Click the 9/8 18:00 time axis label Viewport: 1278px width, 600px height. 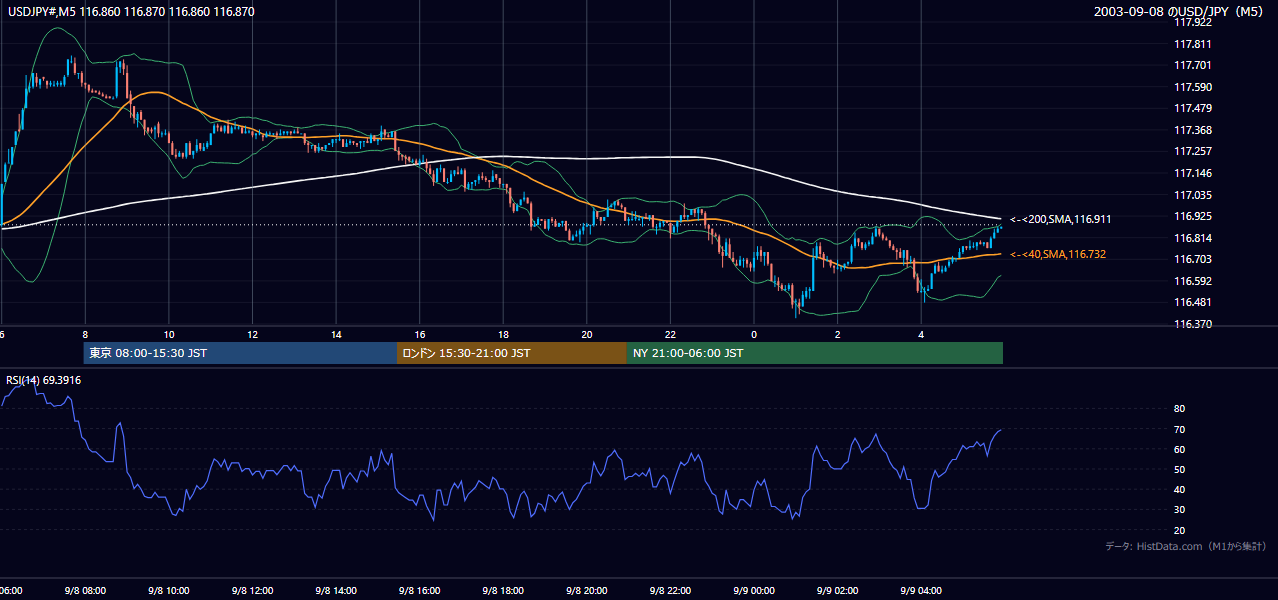[x=503, y=591]
